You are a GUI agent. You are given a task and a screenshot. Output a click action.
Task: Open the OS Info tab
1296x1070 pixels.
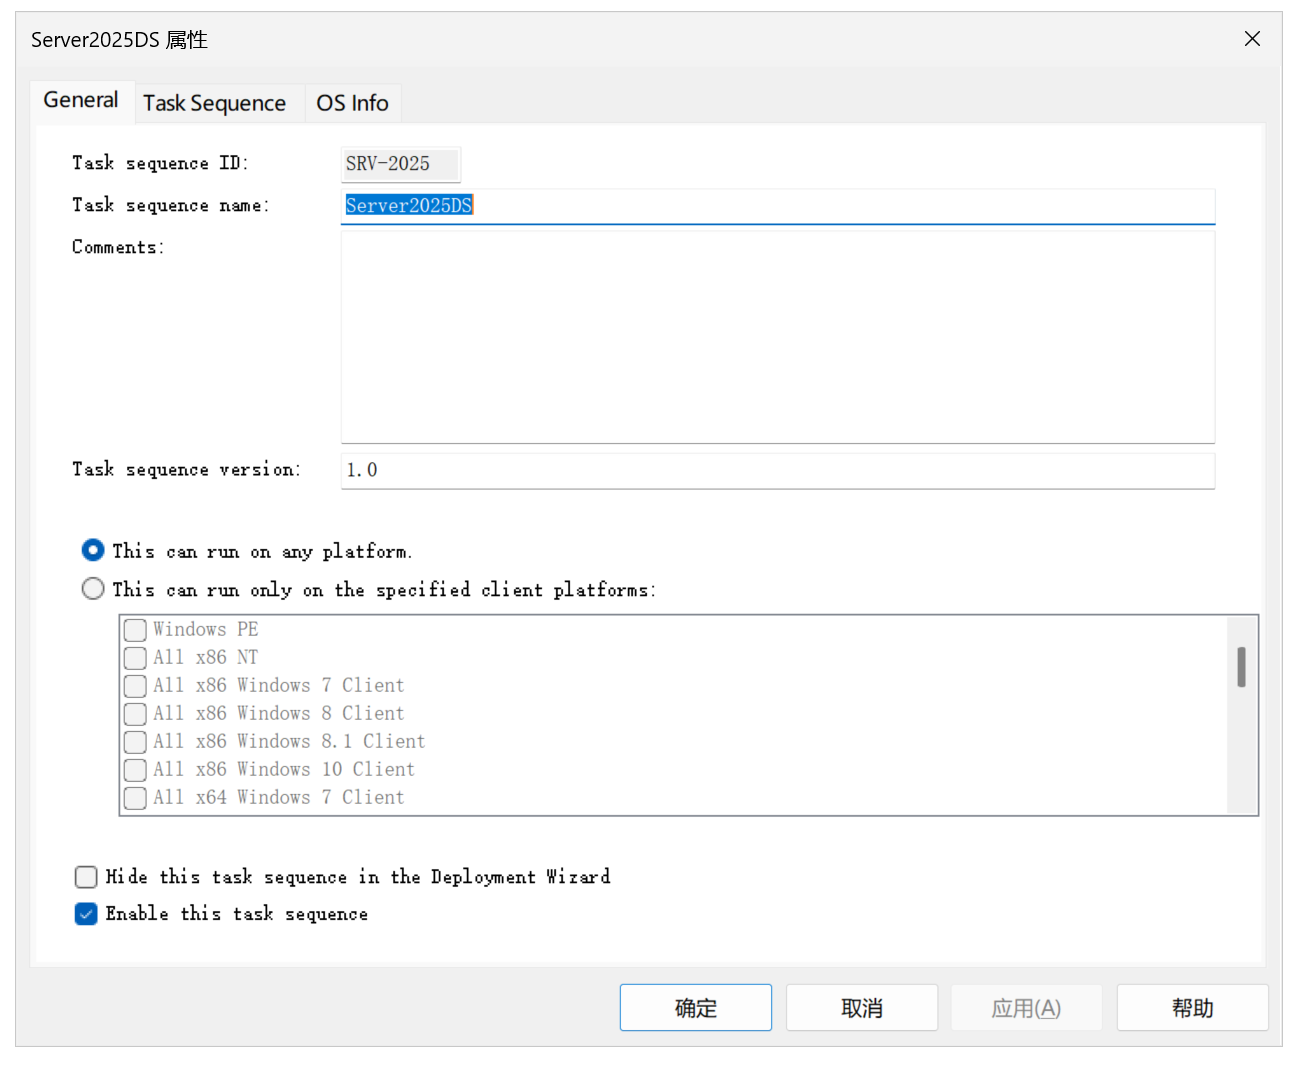(352, 103)
